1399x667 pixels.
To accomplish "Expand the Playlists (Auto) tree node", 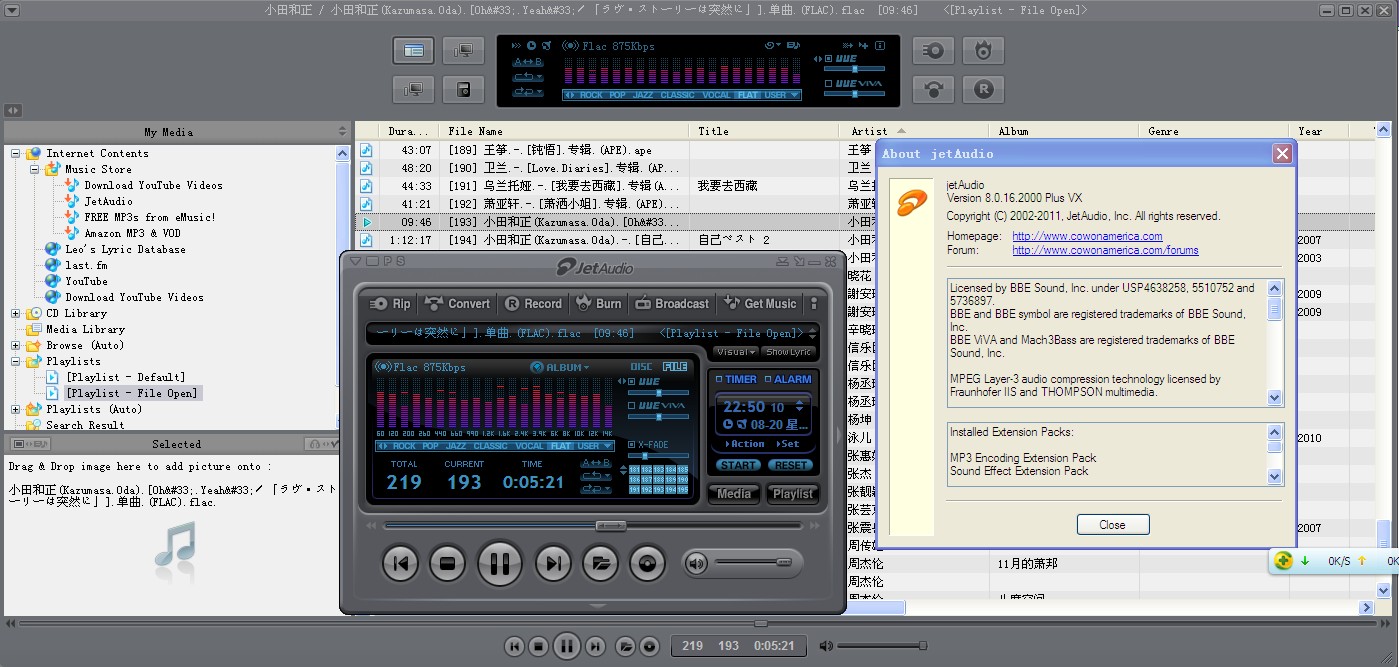I will tap(16, 409).
